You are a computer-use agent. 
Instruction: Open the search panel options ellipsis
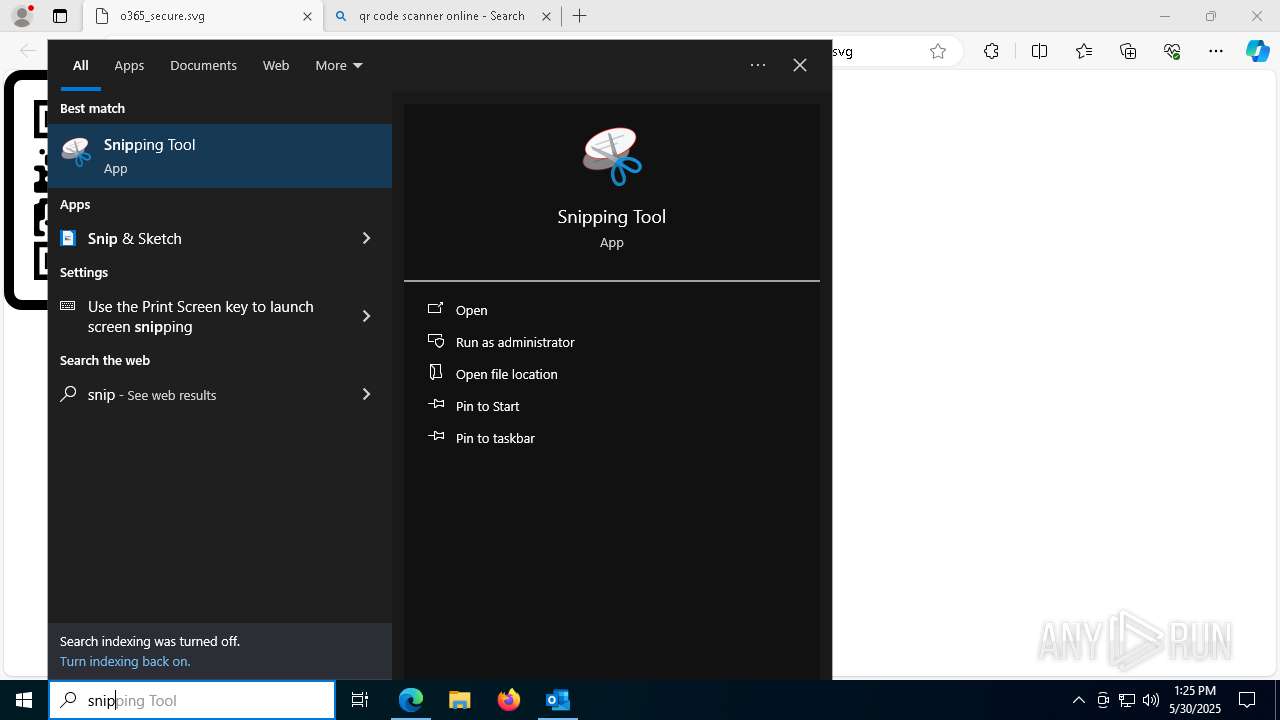(758, 65)
